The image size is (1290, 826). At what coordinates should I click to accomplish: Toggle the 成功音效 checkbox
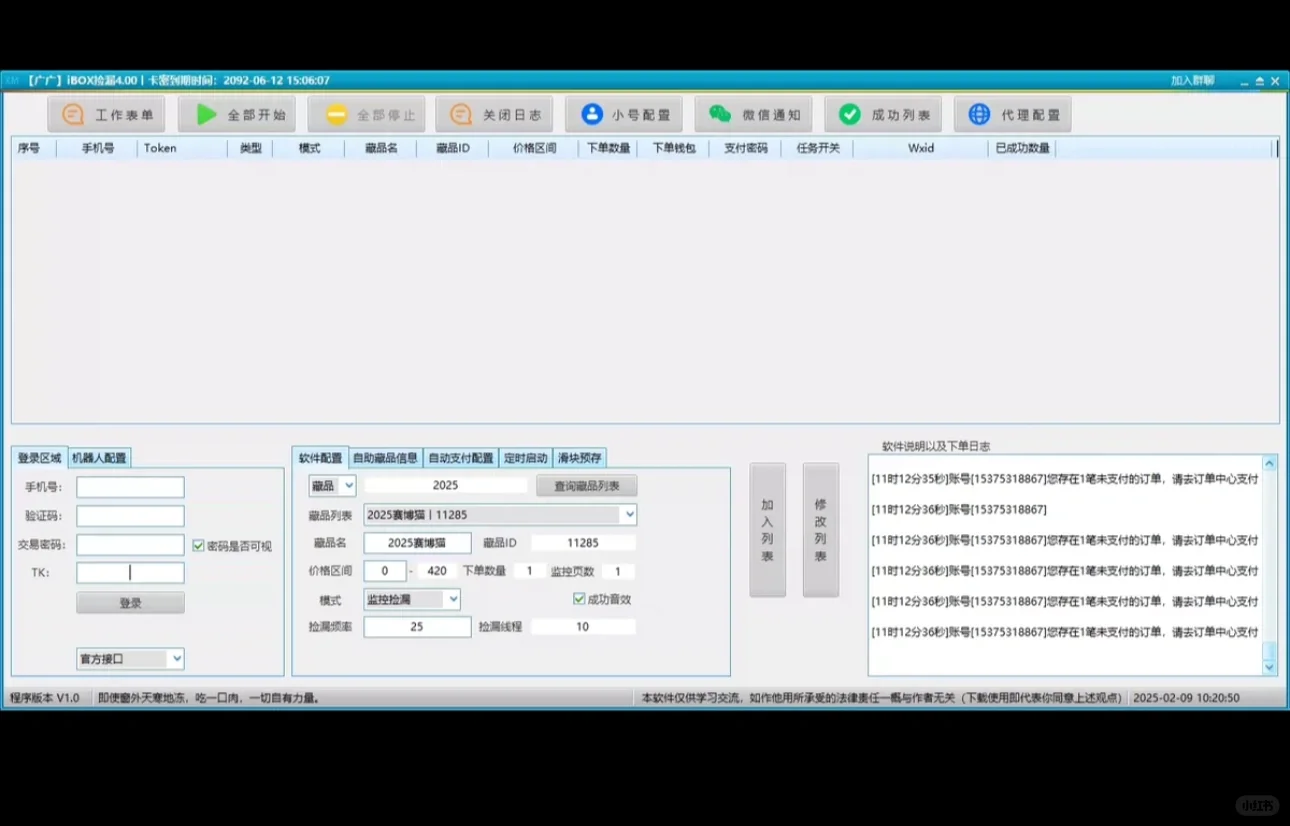tap(579, 599)
